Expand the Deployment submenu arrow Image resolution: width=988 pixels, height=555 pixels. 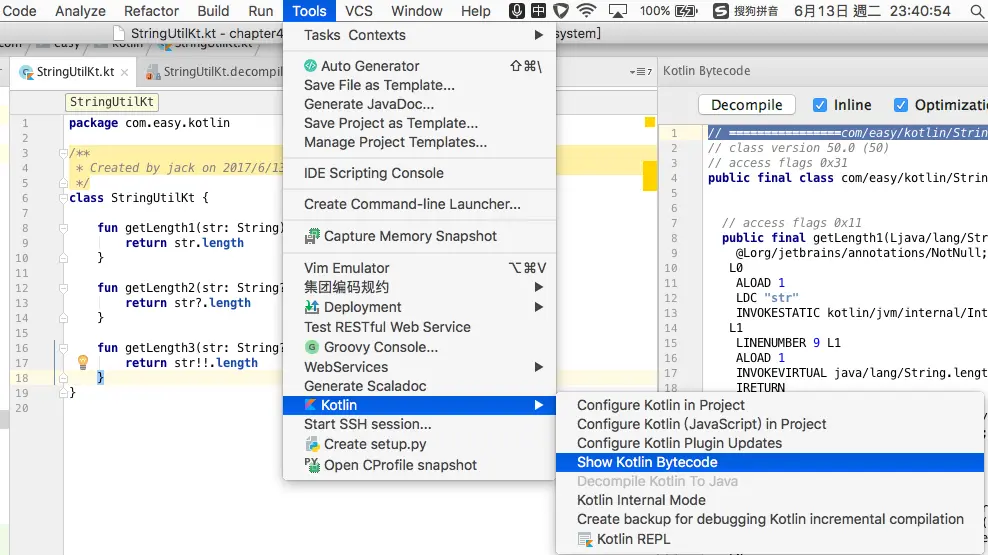pyautogui.click(x=539, y=307)
